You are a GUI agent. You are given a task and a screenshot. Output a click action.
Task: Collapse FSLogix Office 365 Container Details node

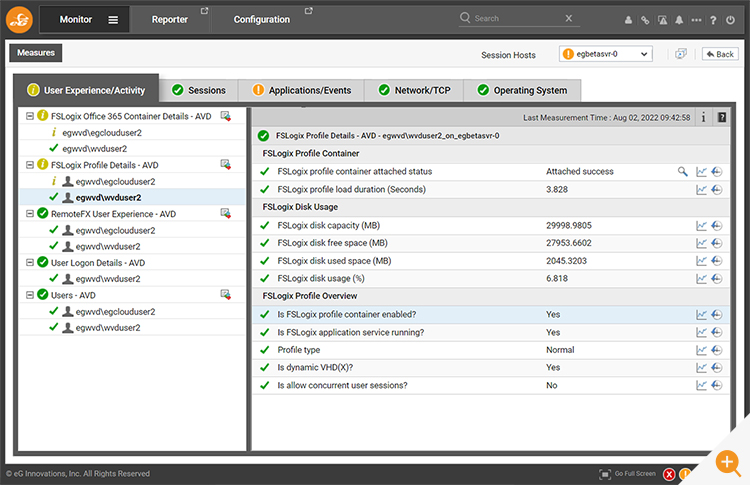pos(30,116)
